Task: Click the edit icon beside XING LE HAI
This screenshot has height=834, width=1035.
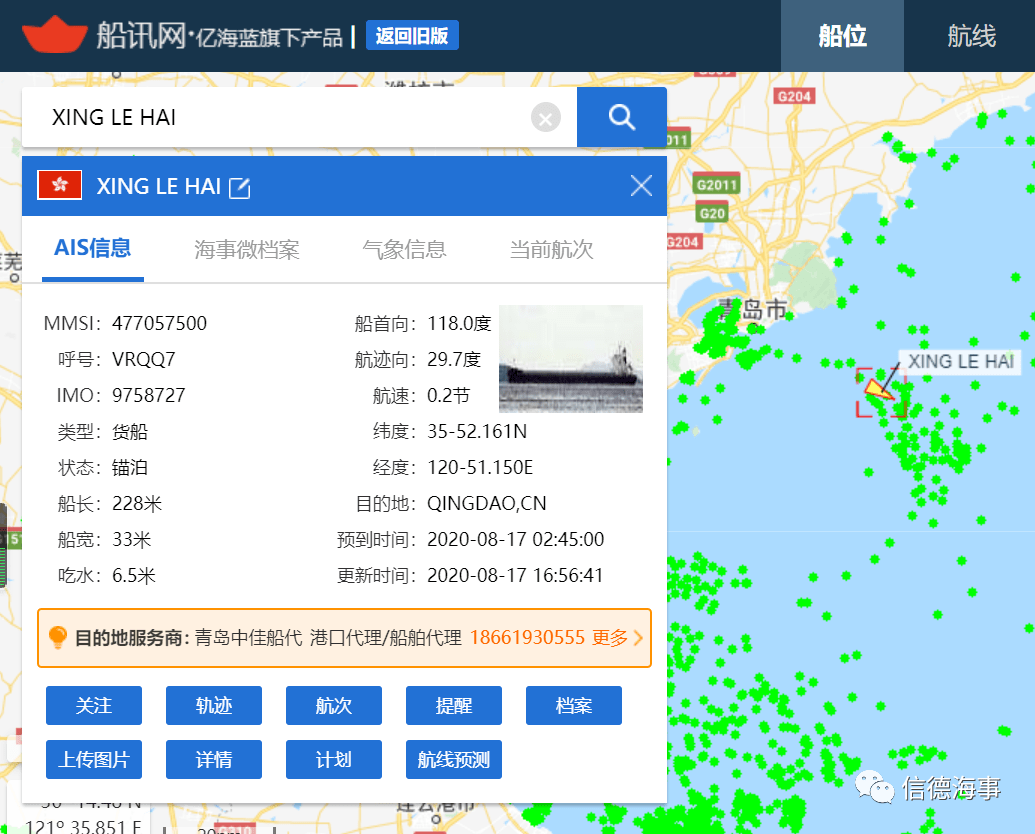Action: click(240, 187)
